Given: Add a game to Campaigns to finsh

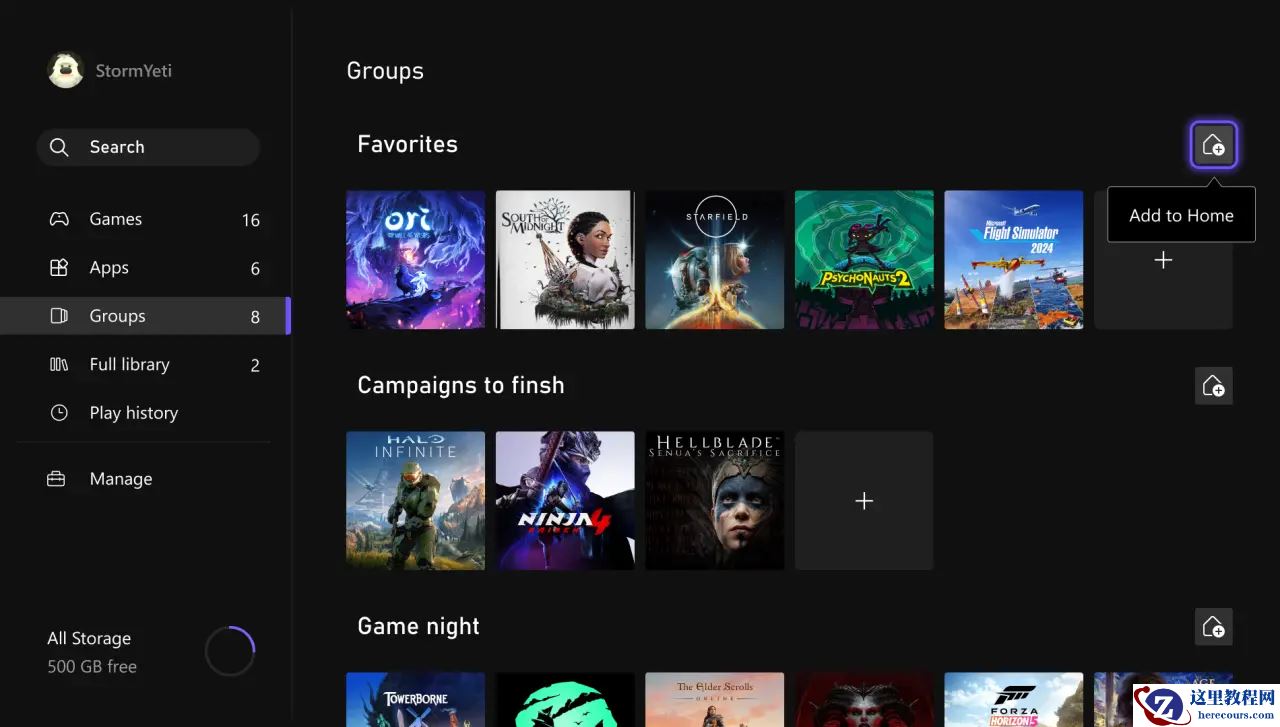Looking at the screenshot, I should tap(864, 500).
